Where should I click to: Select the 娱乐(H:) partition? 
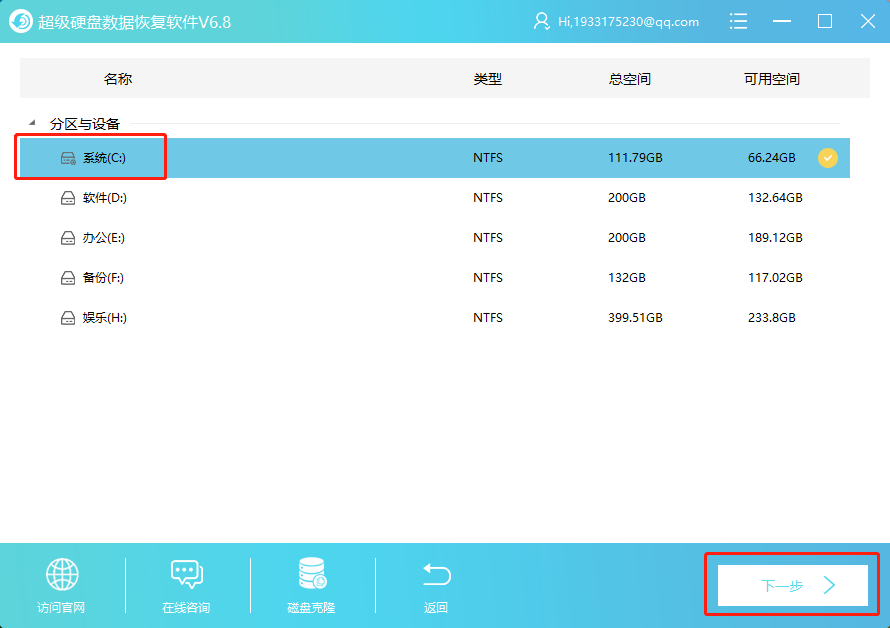coord(104,317)
